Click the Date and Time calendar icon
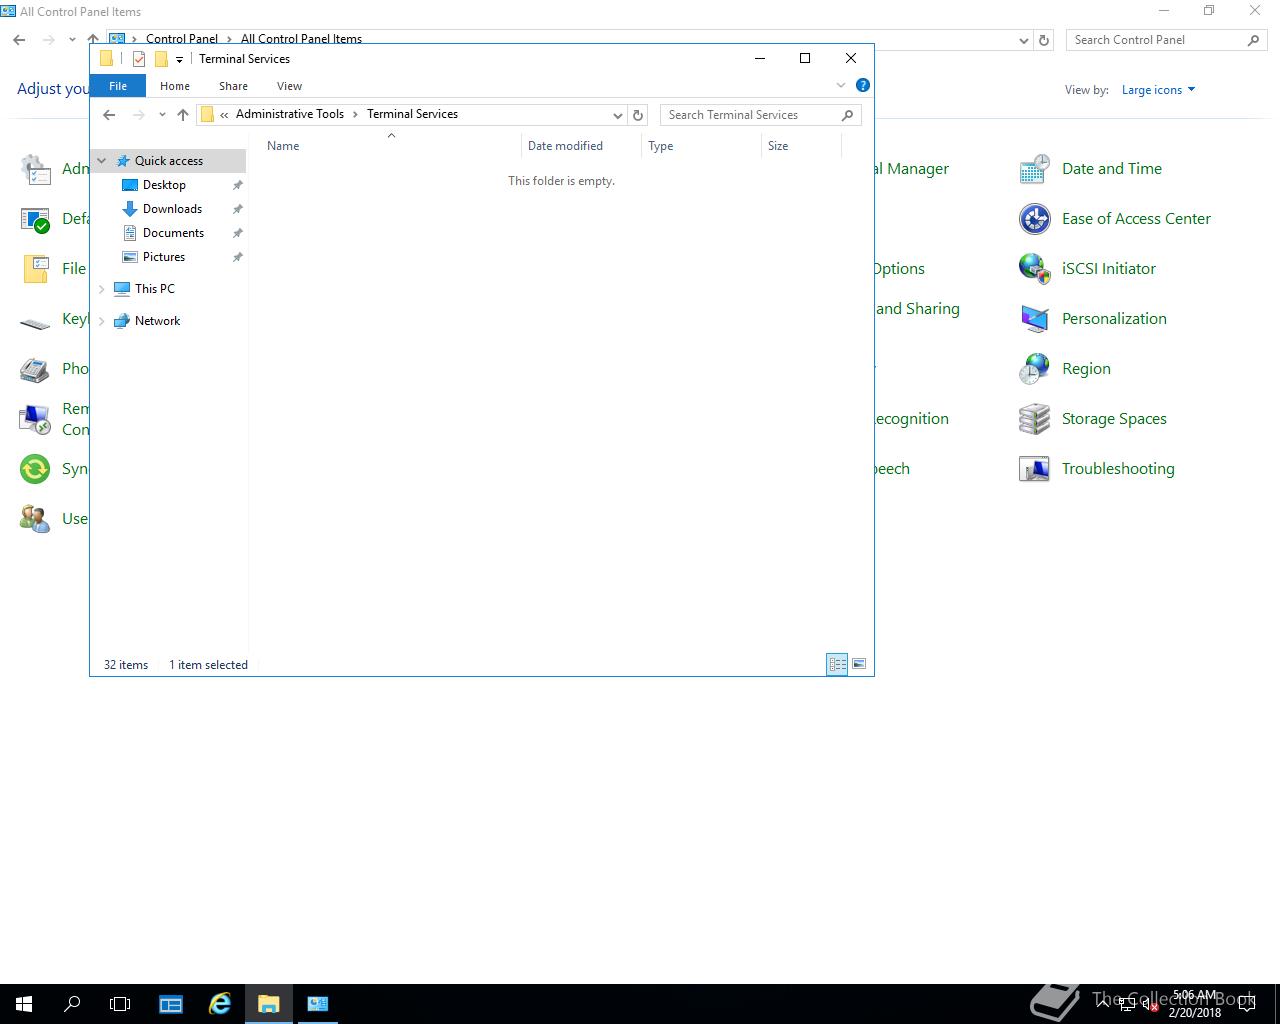 click(x=1034, y=169)
